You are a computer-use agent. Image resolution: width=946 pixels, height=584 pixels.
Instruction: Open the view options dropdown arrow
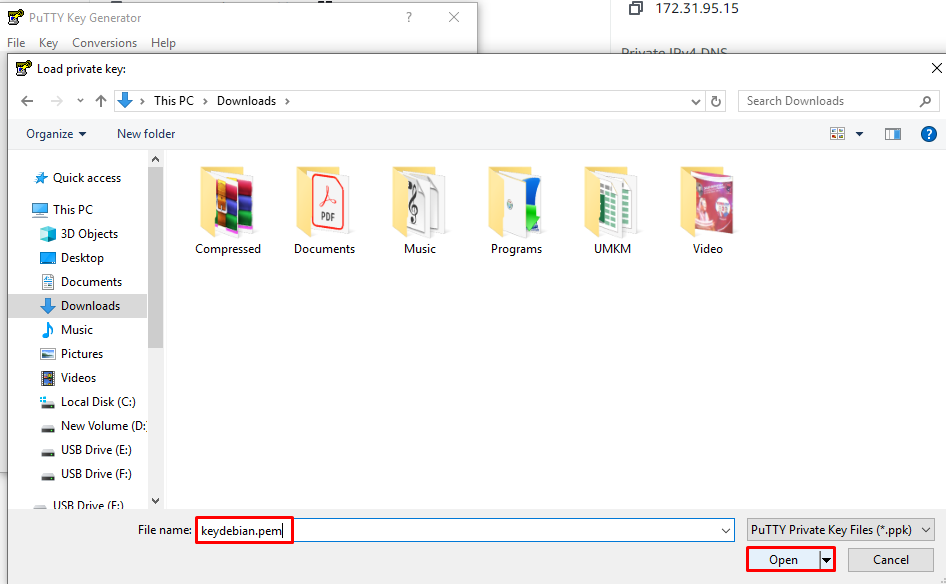tap(859, 134)
